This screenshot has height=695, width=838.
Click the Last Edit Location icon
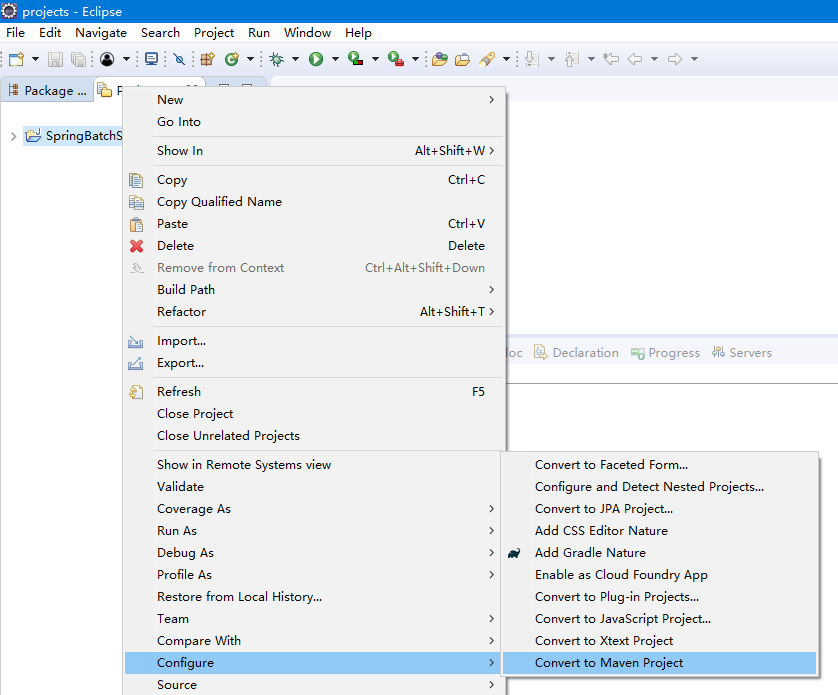coord(611,59)
